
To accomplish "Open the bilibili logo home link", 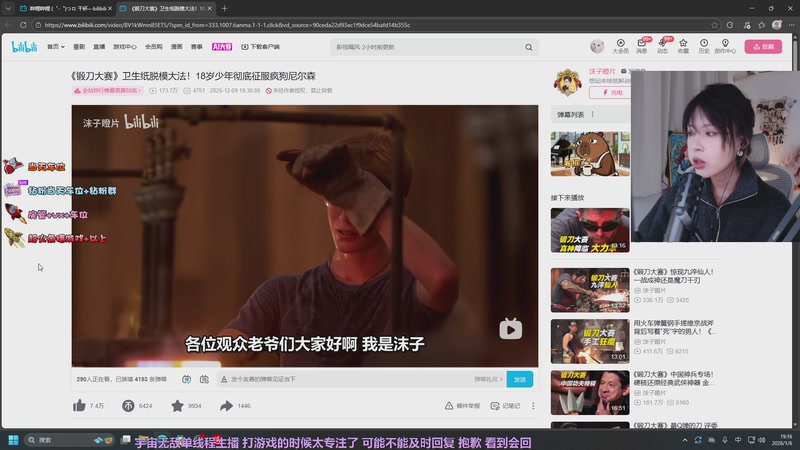I will pos(24,47).
